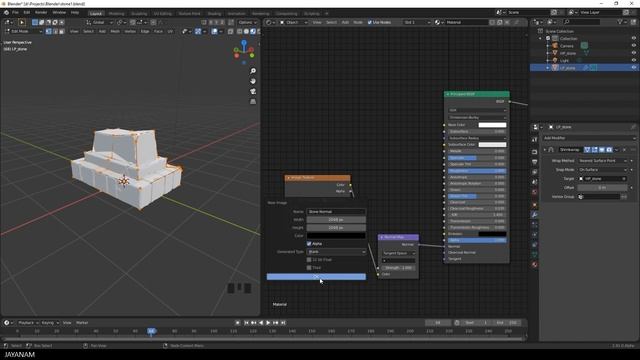640x360 pixels.
Task: Jump to timeline end playback icon
Action: pyautogui.click(x=283, y=323)
